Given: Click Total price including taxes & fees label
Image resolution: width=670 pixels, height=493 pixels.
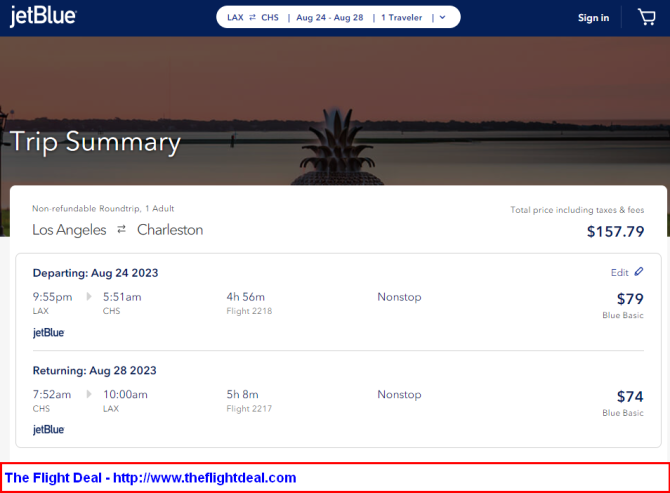Looking at the screenshot, I should [577, 210].
